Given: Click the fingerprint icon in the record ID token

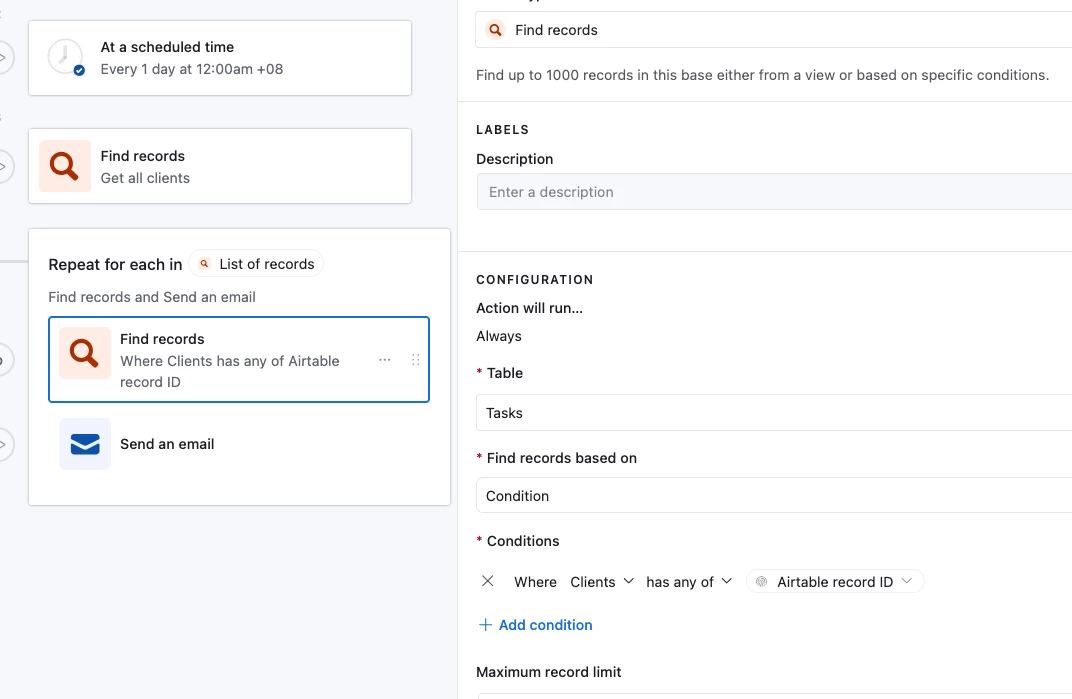Looking at the screenshot, I should click(x=762, y=582).
